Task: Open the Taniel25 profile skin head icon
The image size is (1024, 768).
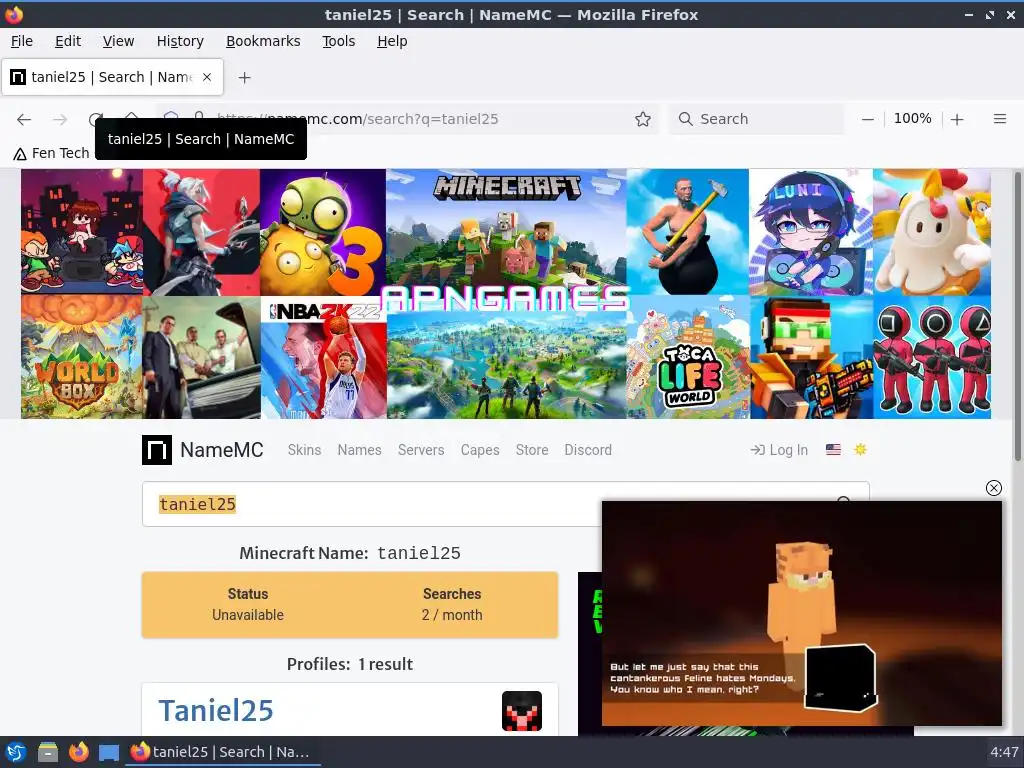Action: (521, 711)
